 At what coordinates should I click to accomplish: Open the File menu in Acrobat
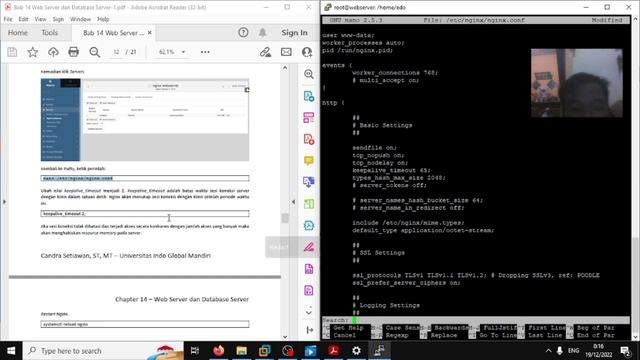pyautogui.click(x=8, y=19)
